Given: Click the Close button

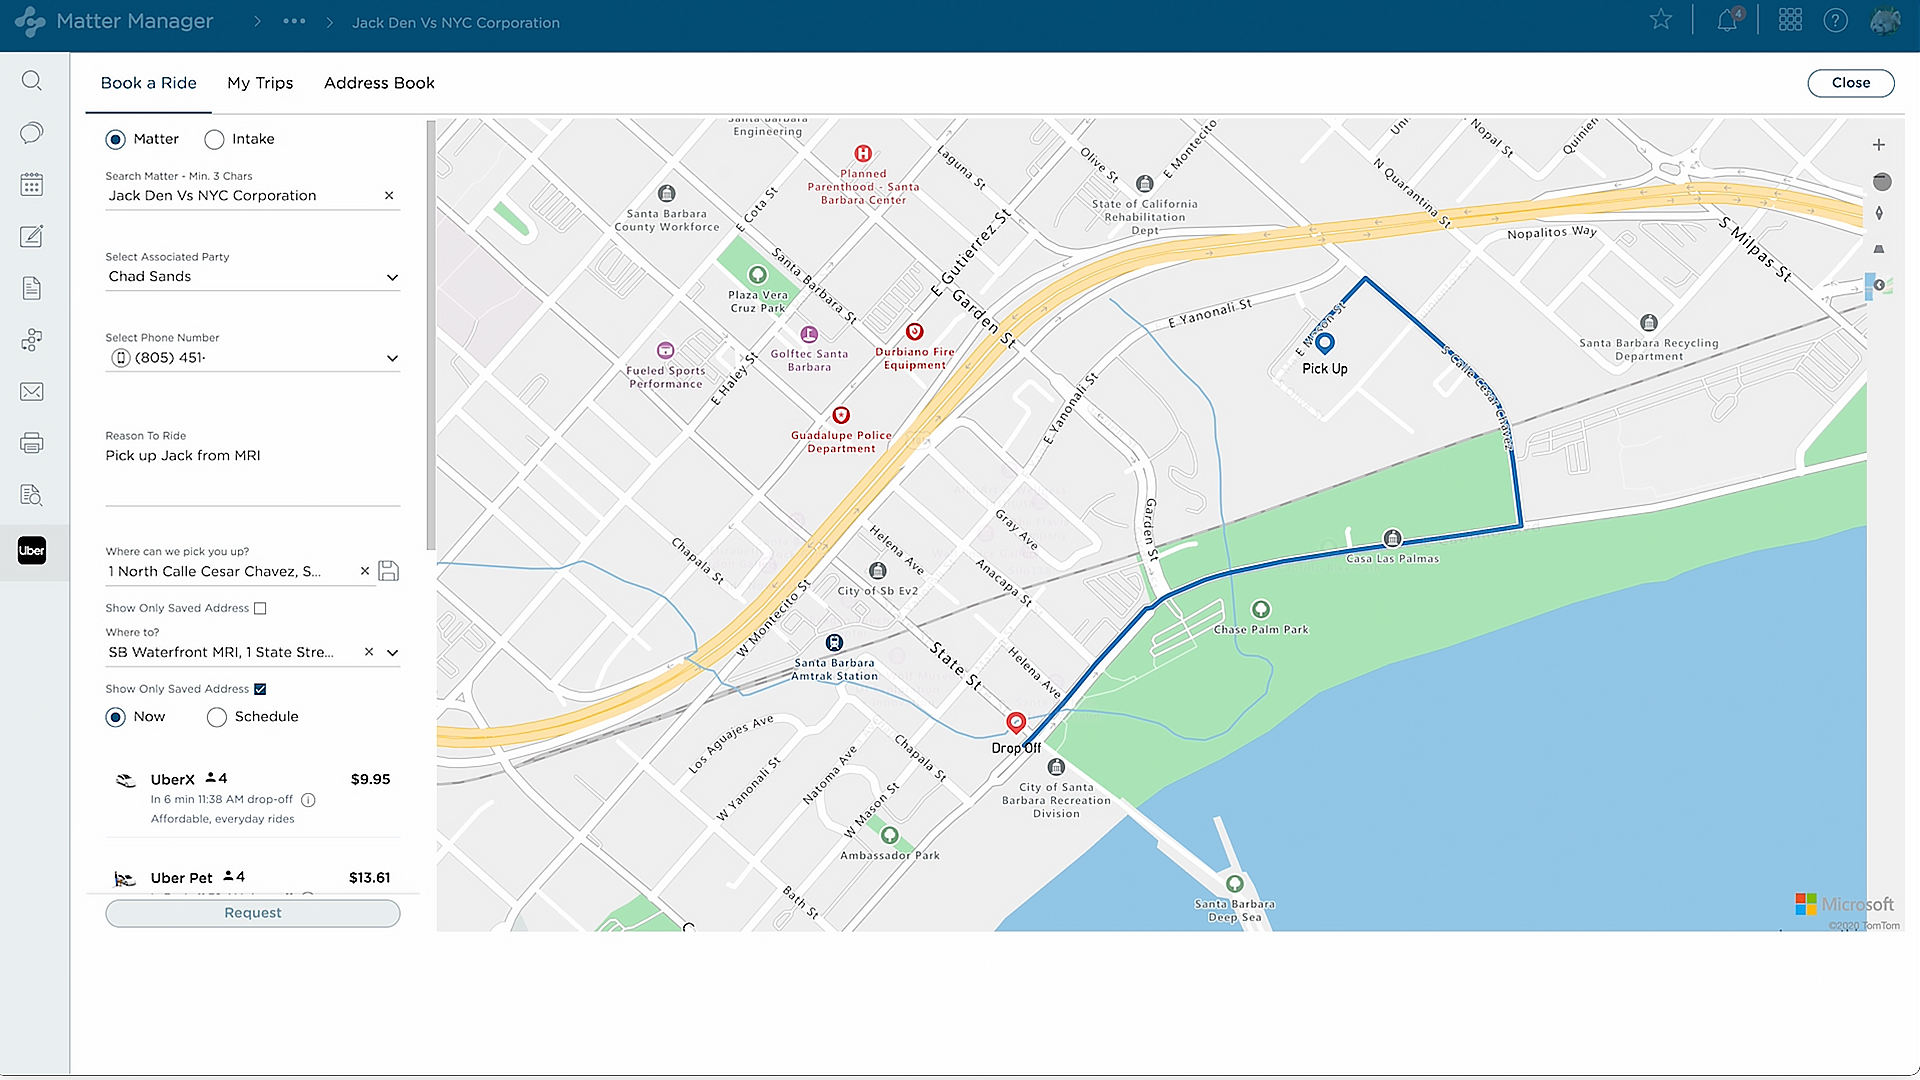Looking at the screenshot, I should [x=1851, y=83].
